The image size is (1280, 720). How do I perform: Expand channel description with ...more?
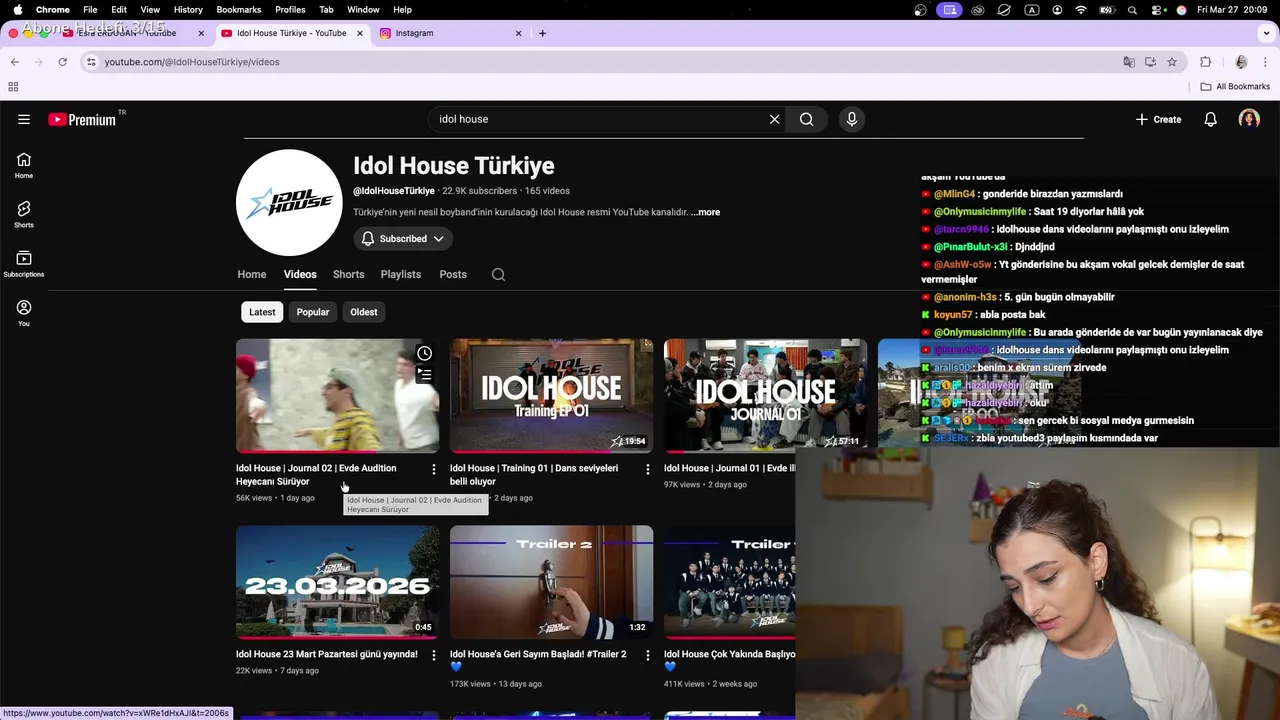point(705,212)
